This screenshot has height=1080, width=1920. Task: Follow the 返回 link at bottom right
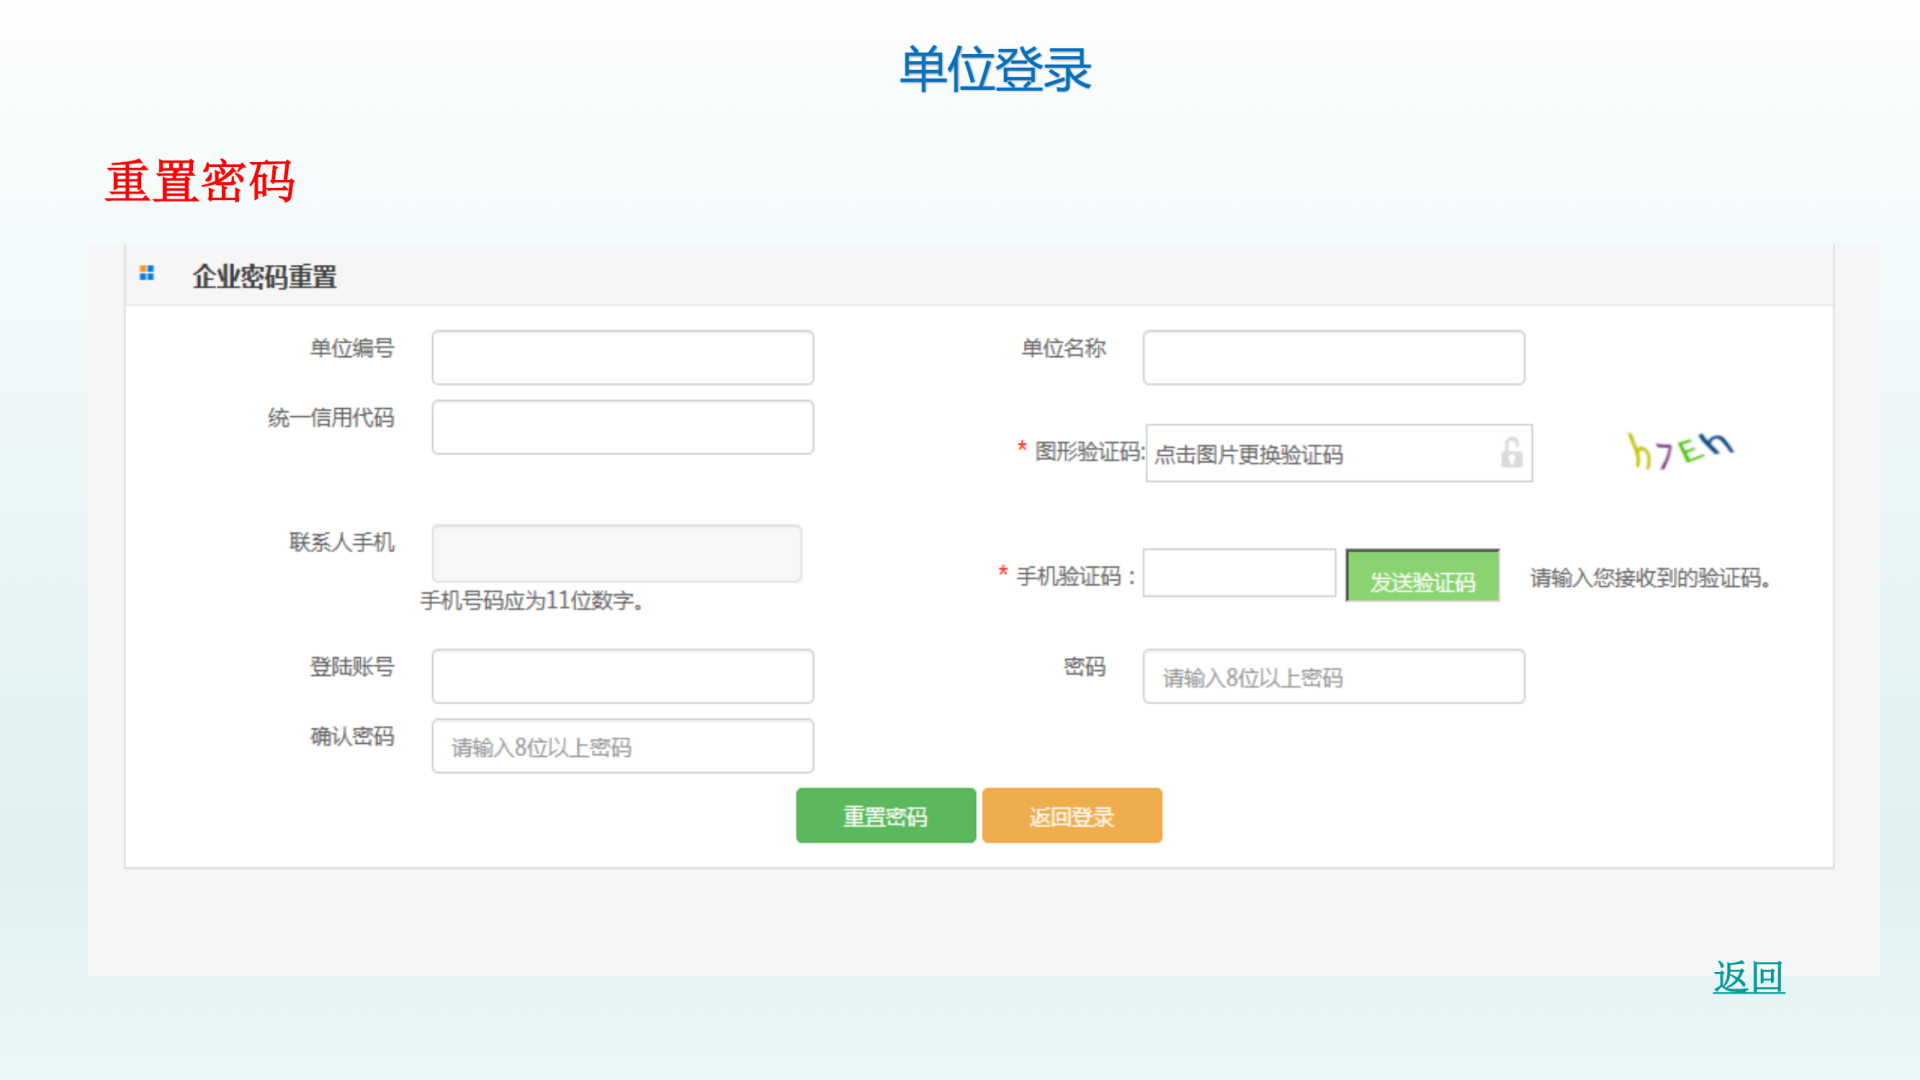click(1748, 977)
